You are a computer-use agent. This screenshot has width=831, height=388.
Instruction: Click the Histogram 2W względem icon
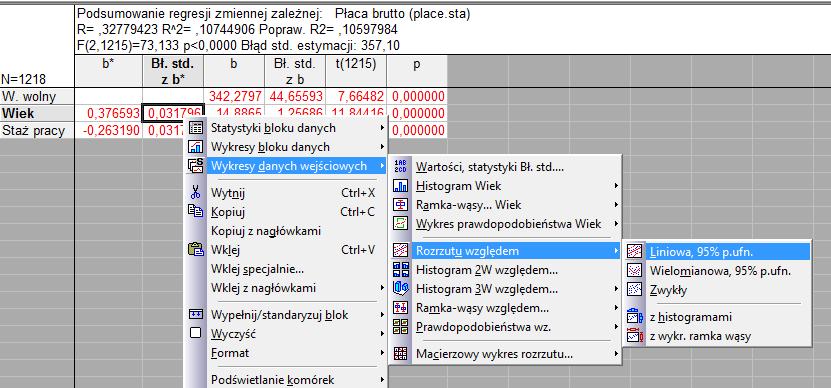point(401,270)
